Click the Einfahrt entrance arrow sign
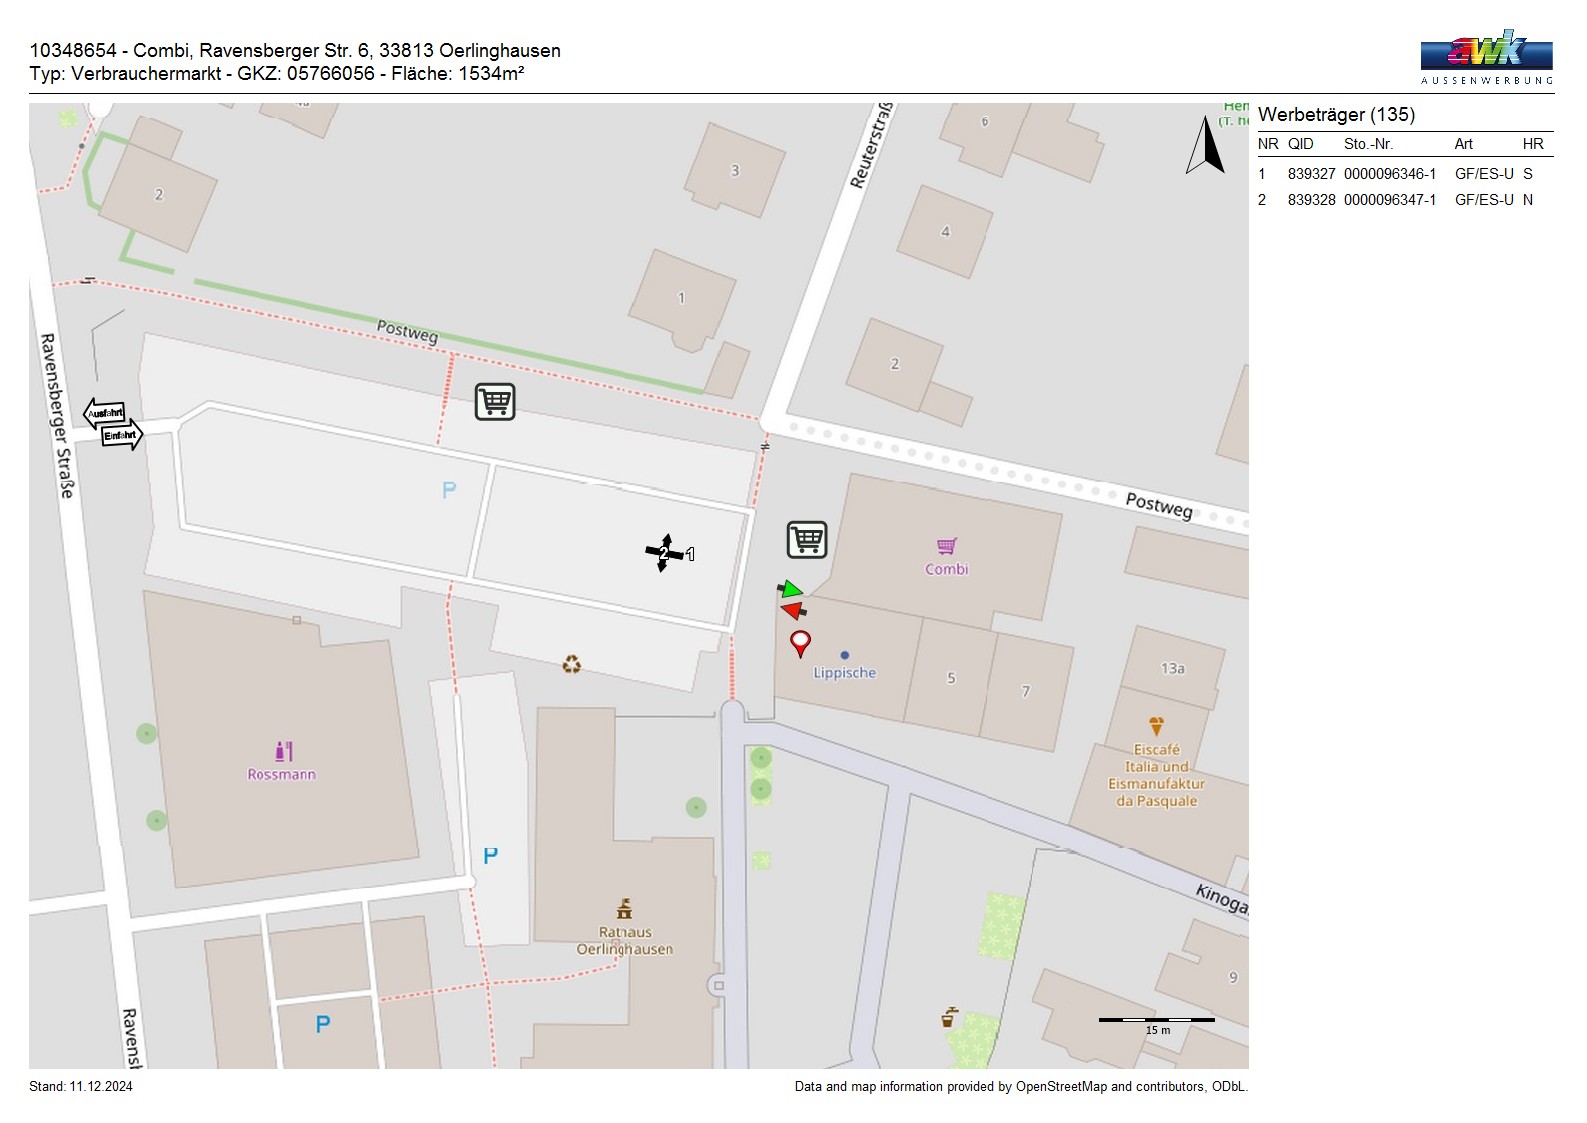This screenshot has width=1587, height=1123. [x=122, y=435]
